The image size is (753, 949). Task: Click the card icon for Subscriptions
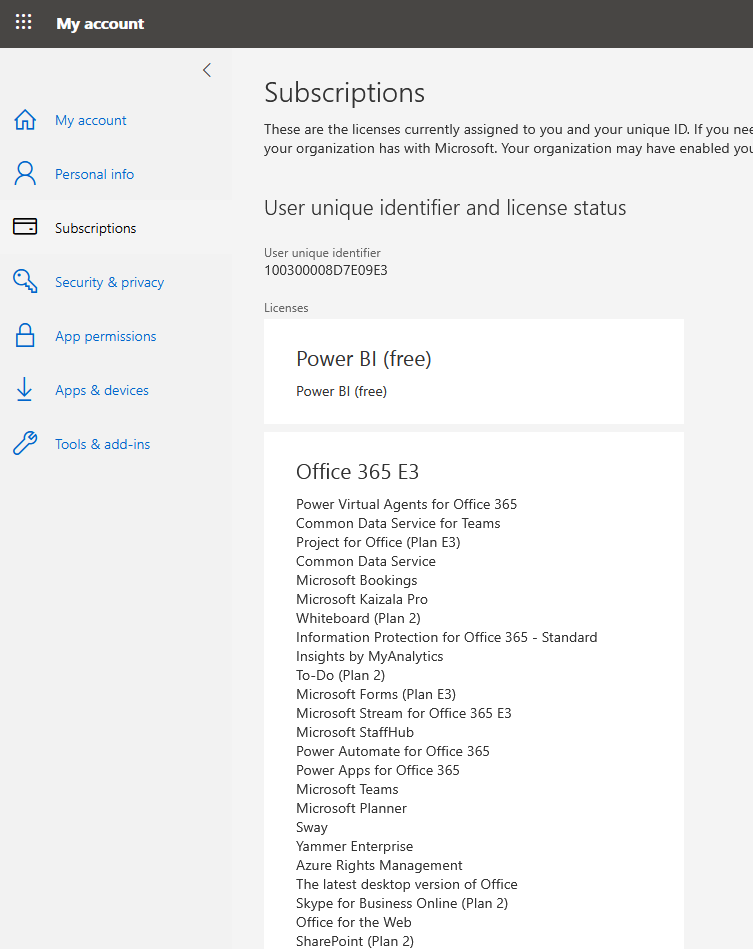click(x=25, y=227)
